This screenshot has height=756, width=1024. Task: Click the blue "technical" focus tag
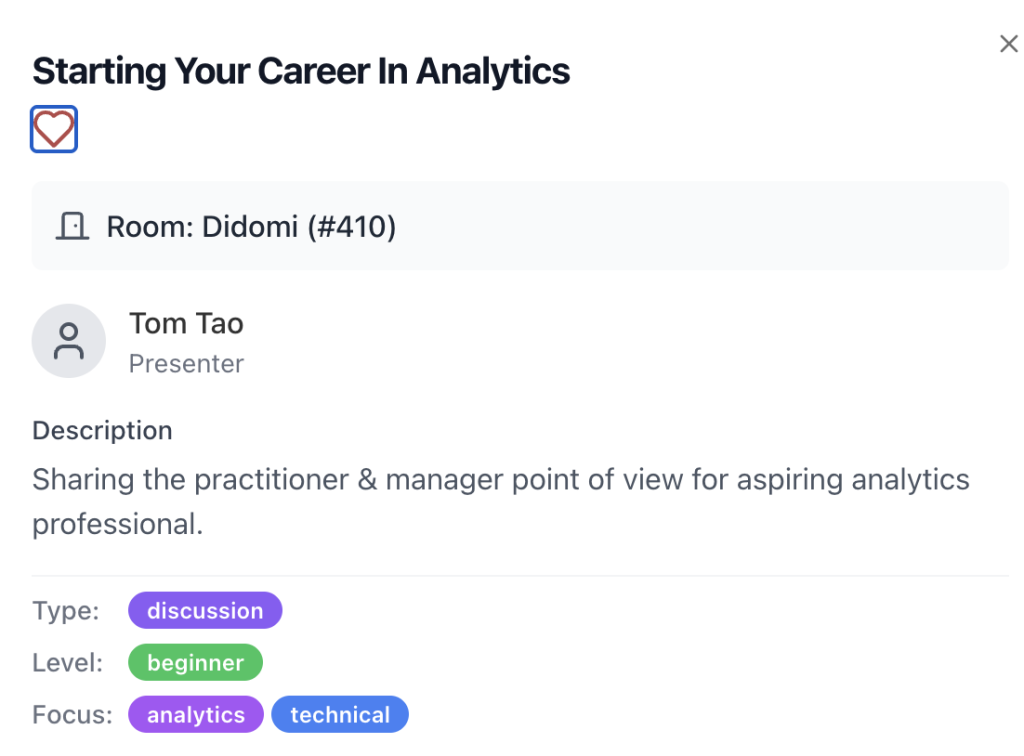pyautogui.click(x=340, y=715)
